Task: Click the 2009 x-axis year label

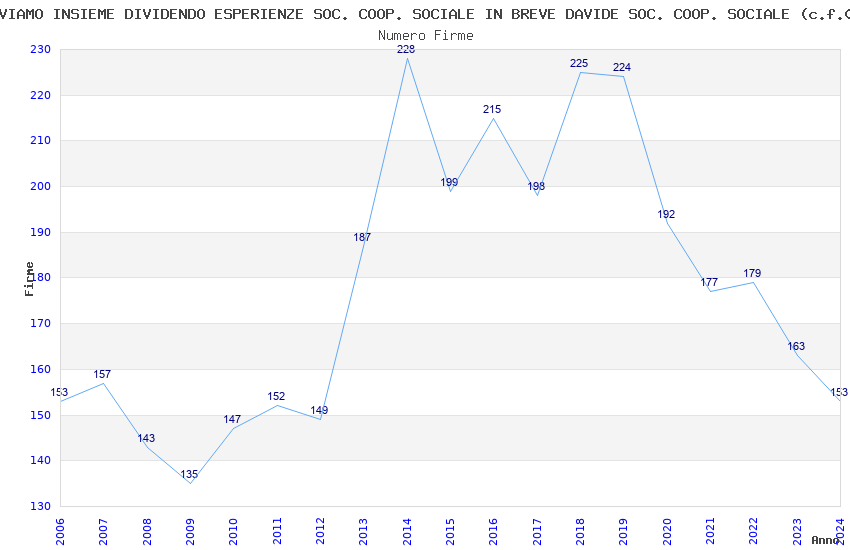Action: 190,531
